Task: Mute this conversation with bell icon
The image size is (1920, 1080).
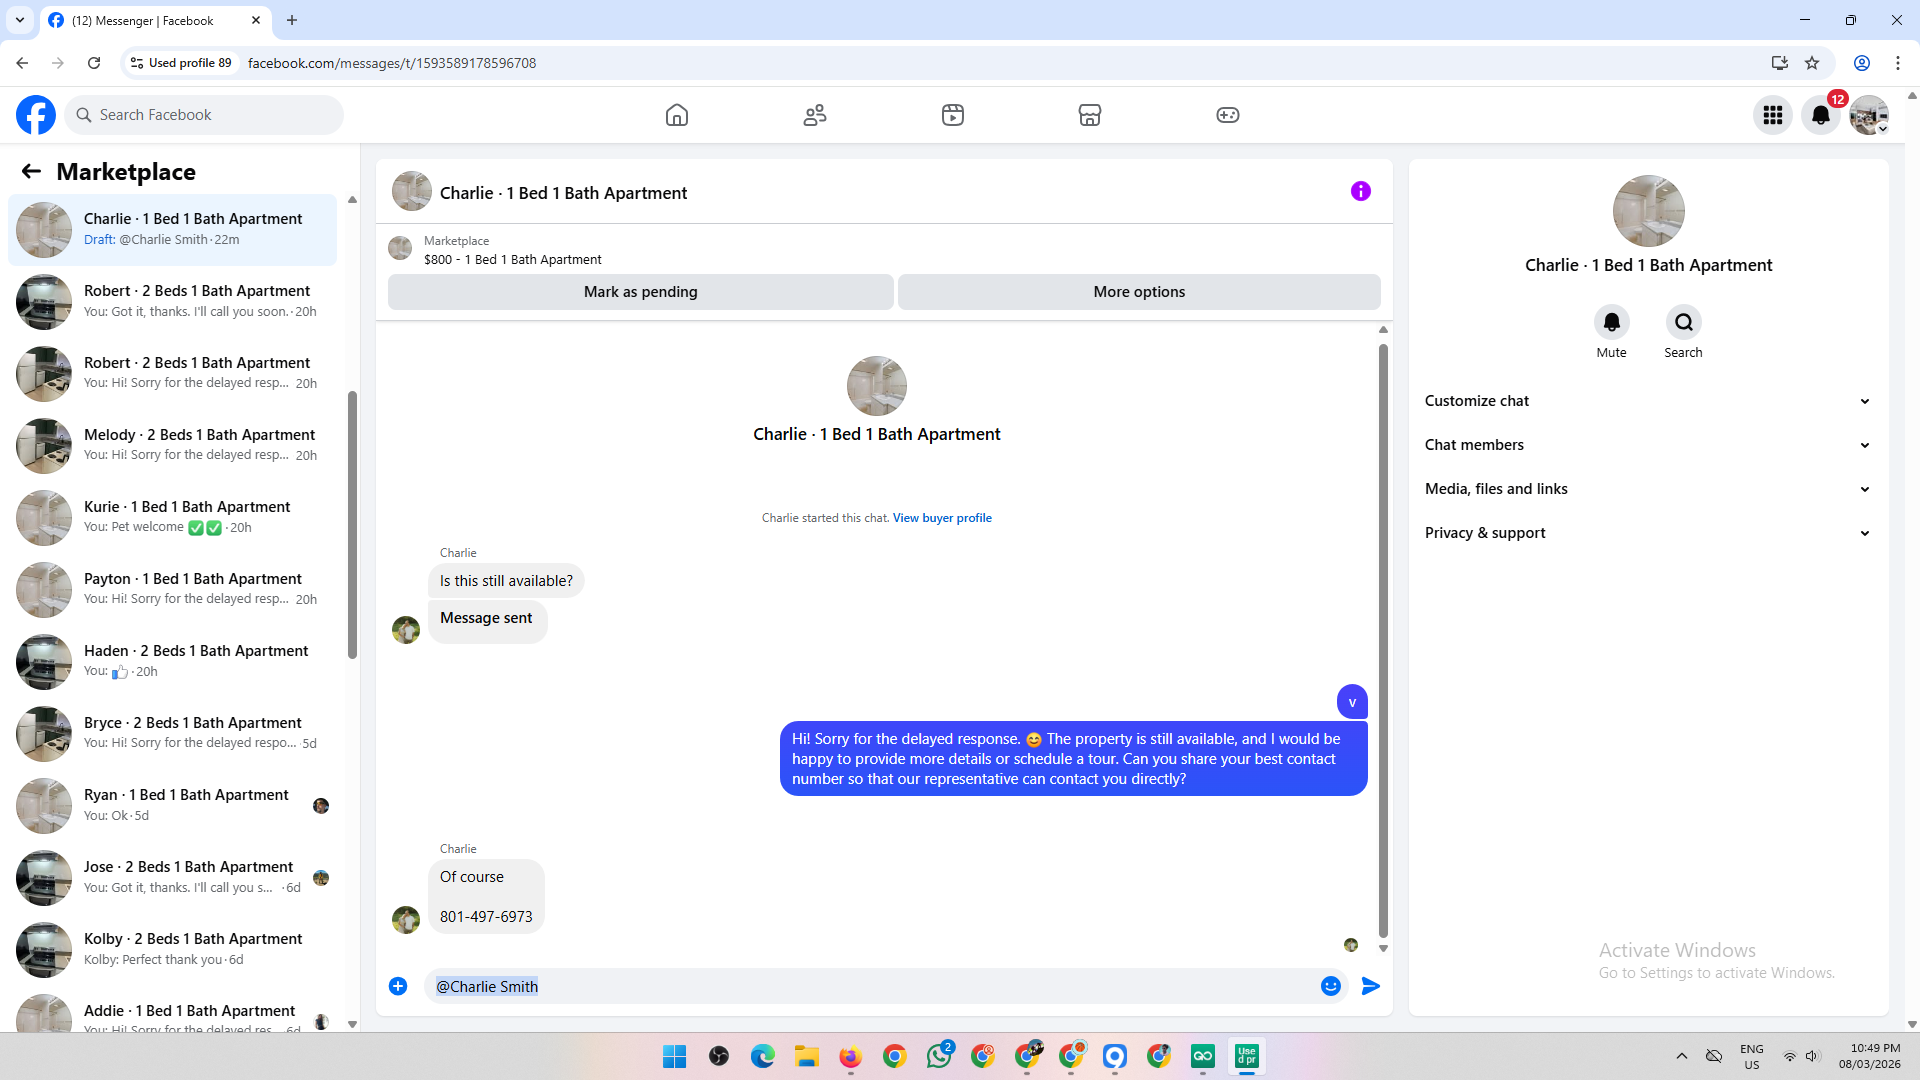Action: [1611, 323]
